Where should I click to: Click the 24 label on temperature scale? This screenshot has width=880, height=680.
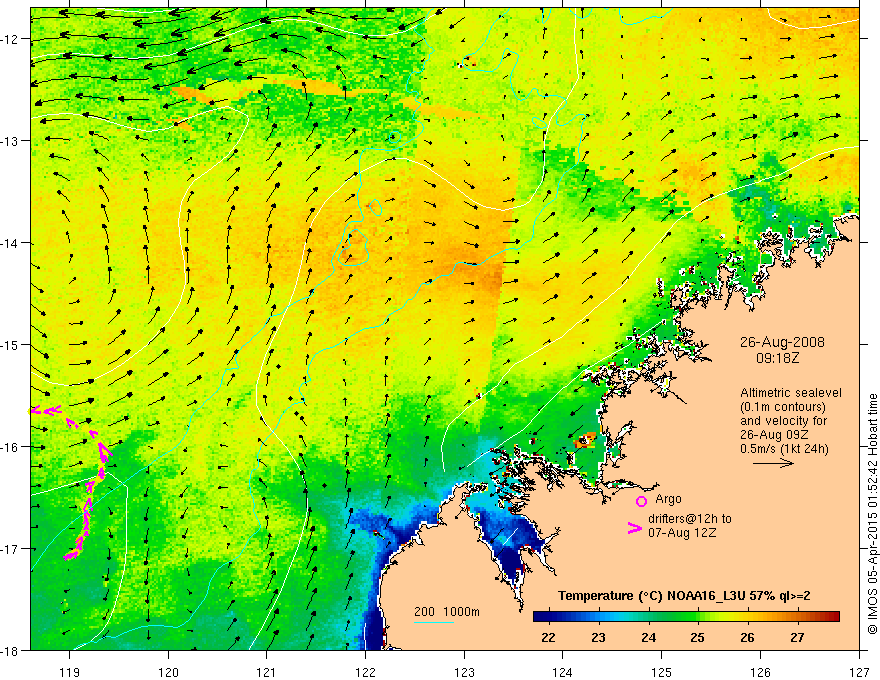tap(648, 637)
